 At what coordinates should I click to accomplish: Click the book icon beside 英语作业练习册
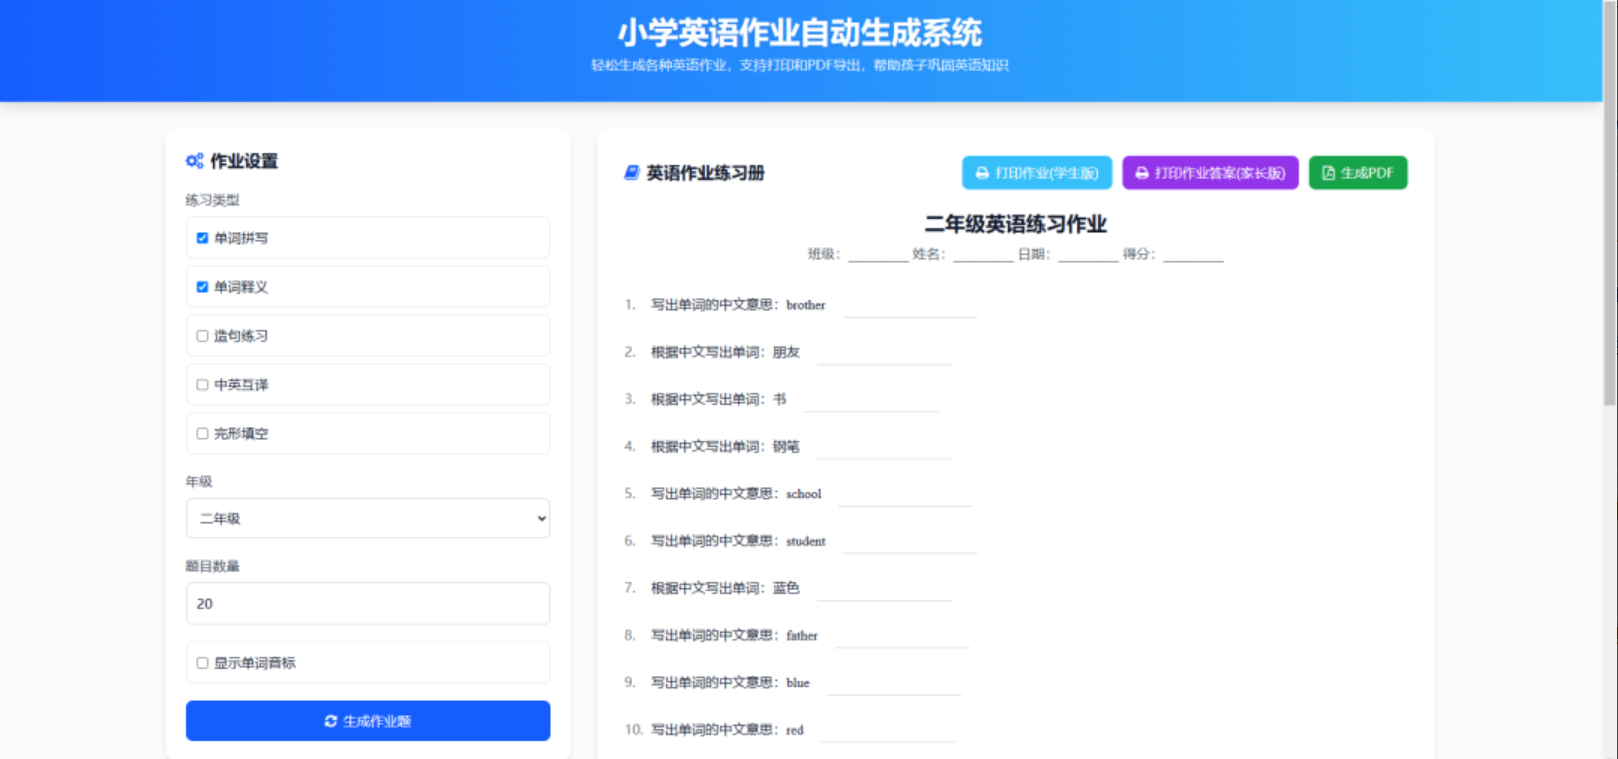click(x=631, y=173)
